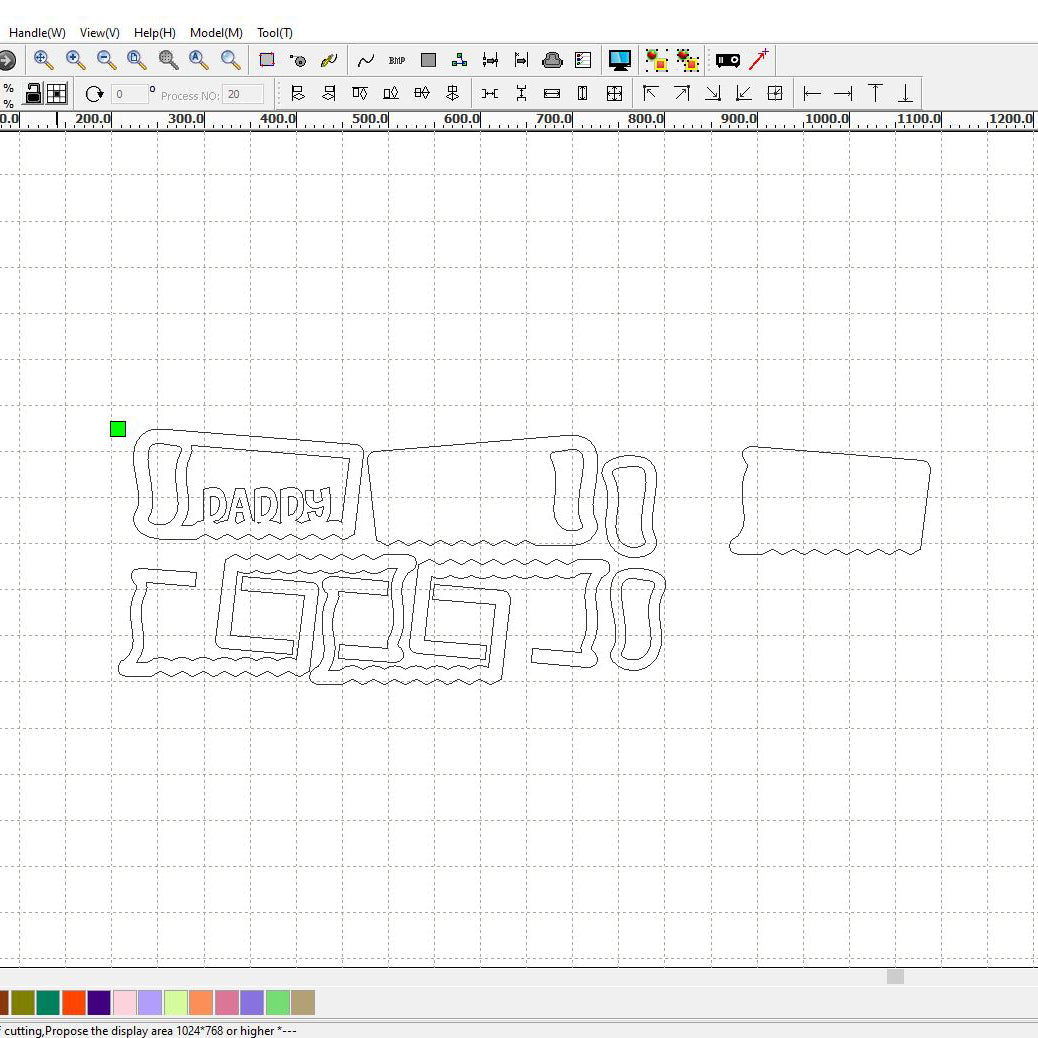Select the curve smoothing tool icon
Viewport: 1038px width, 1038px height.
click(366, 60)
